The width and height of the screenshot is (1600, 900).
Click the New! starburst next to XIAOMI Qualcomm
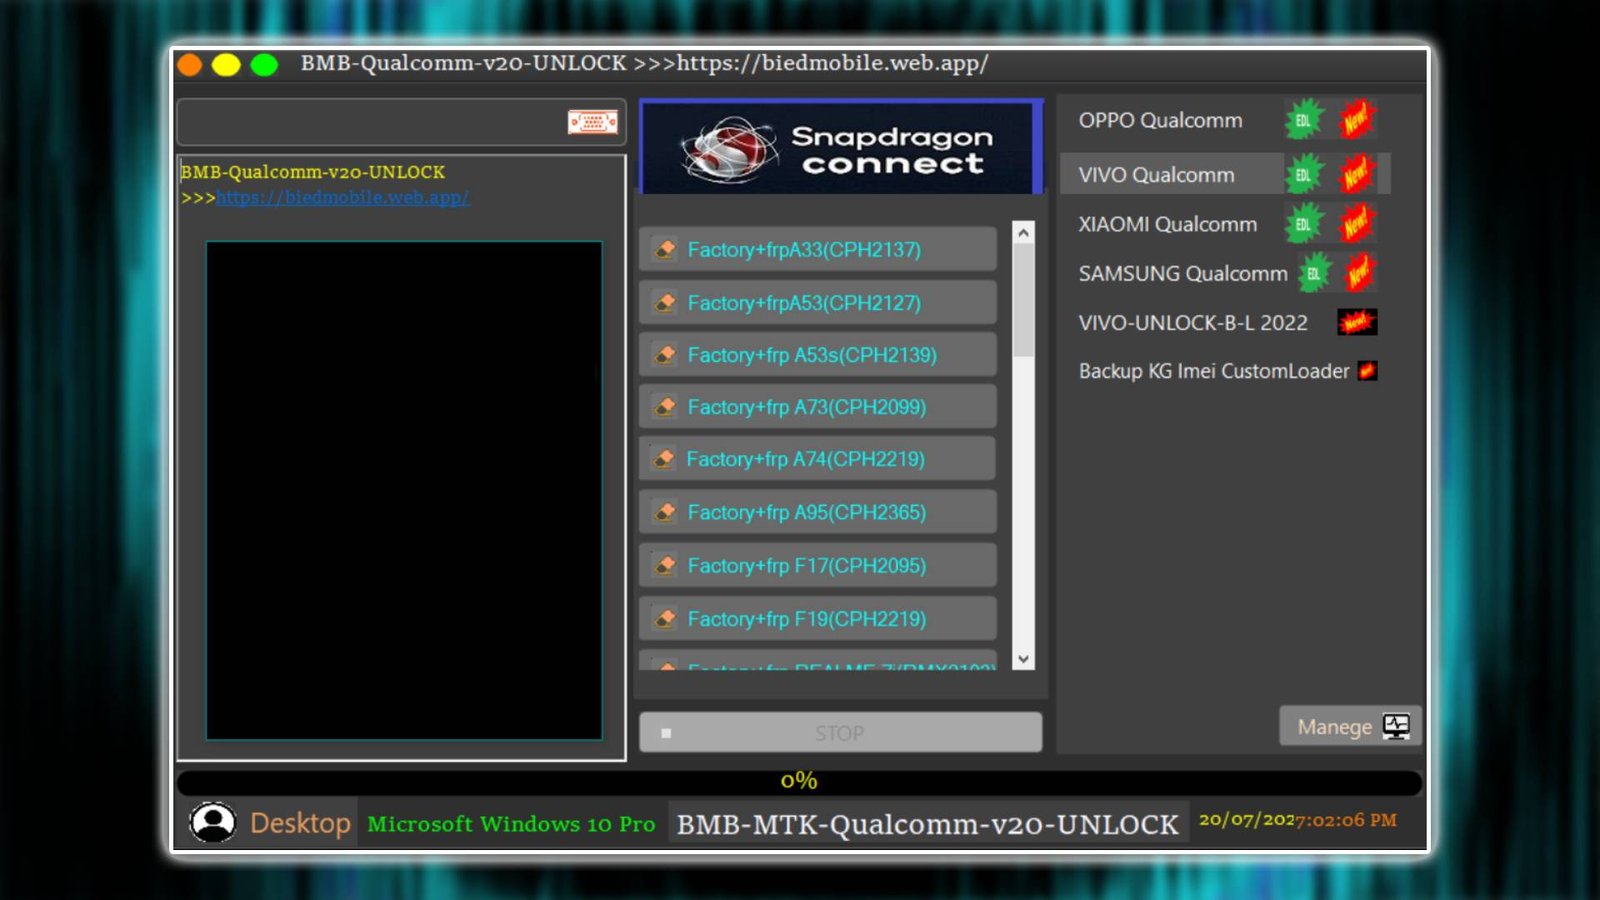[x=1356, y=224]
